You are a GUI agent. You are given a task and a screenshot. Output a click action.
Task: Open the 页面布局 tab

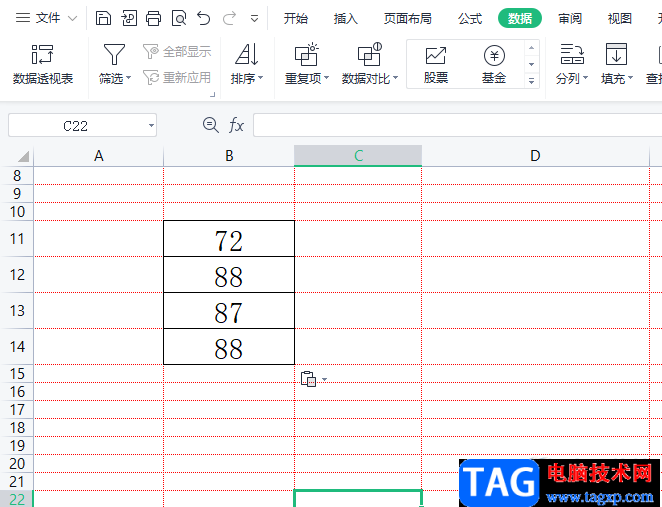[x=407, y=19]
